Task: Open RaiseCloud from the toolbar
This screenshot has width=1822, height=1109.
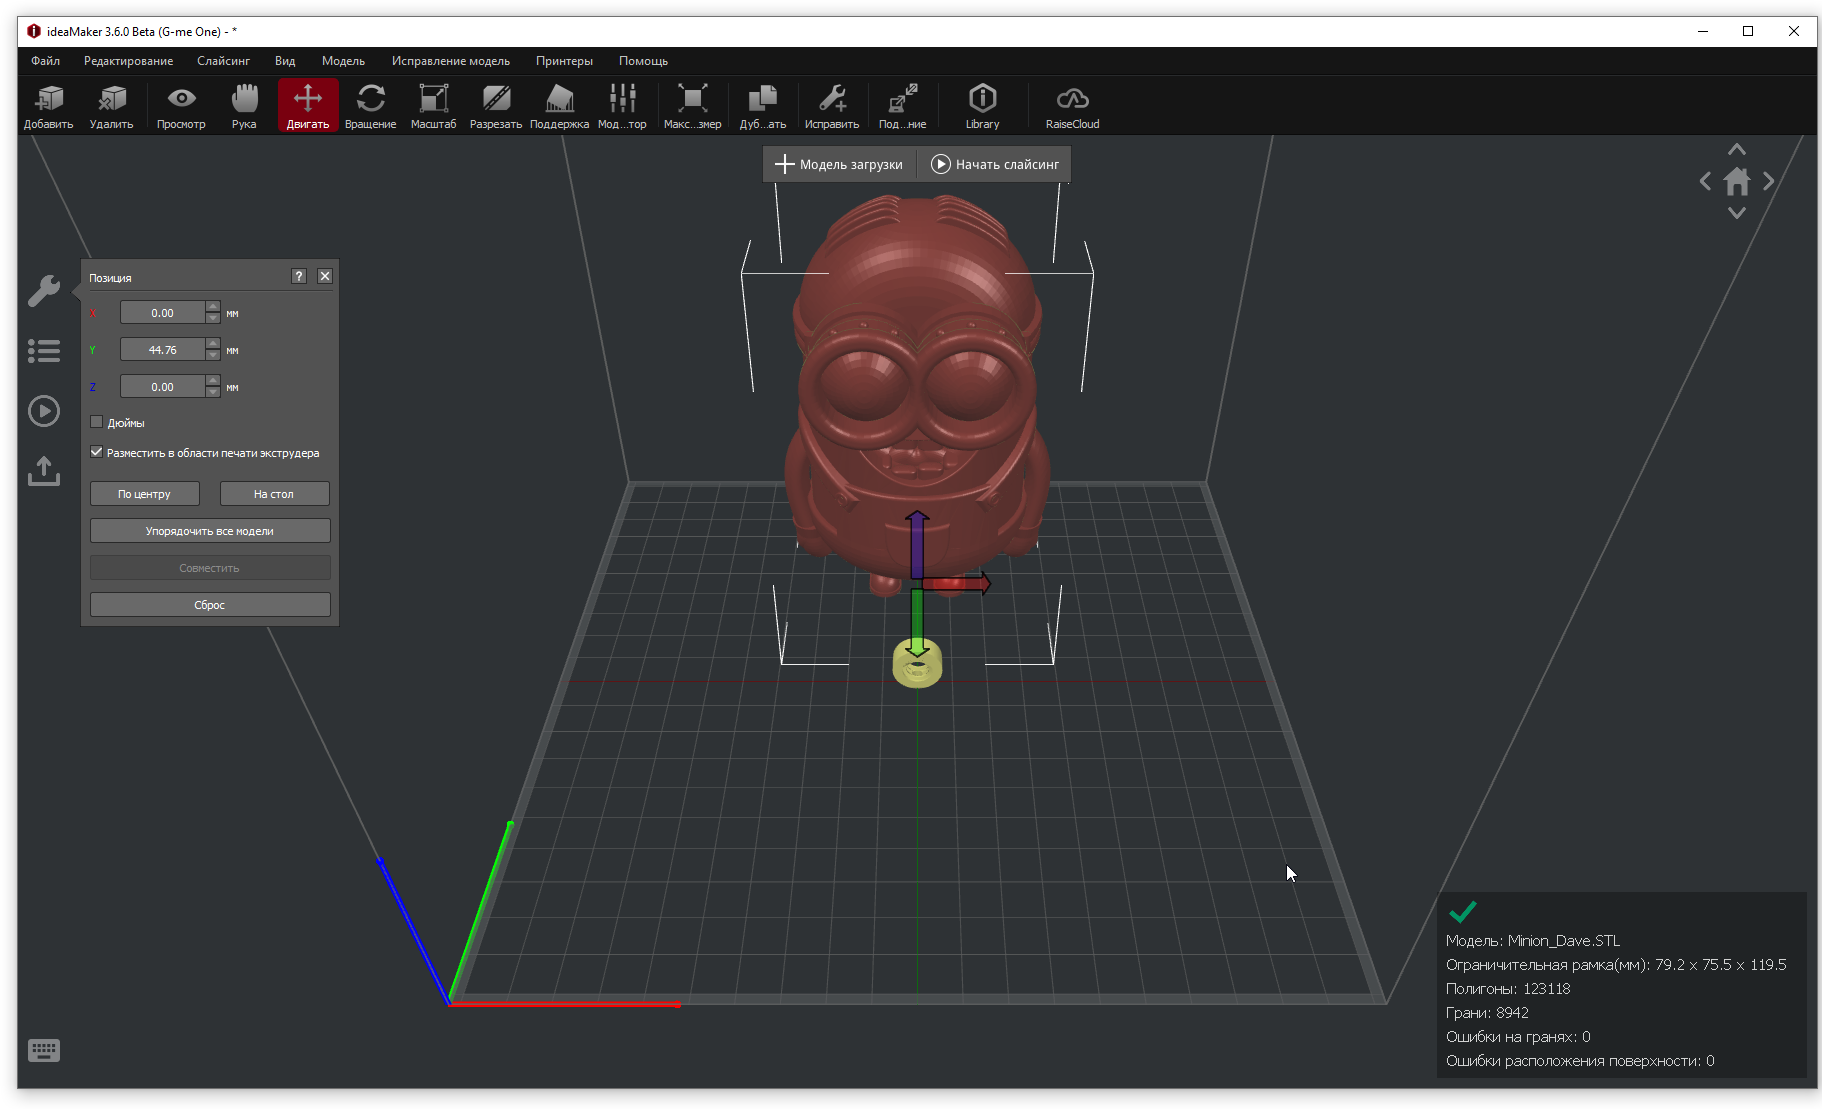Action: click(1072, 106)
